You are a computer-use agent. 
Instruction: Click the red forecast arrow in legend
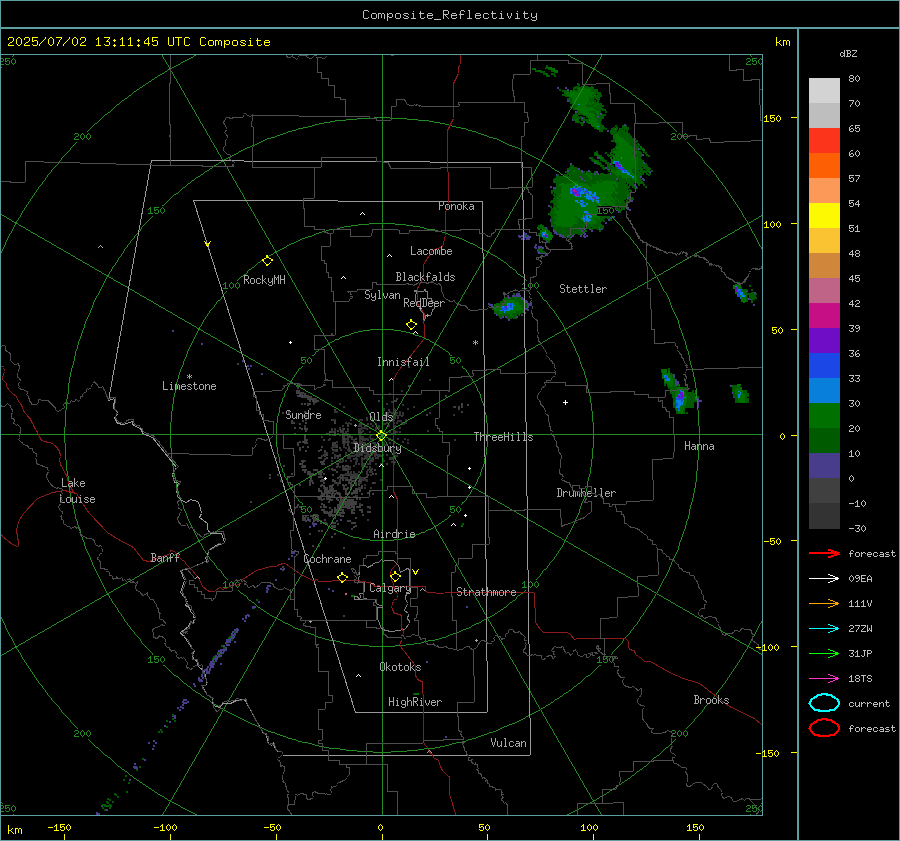tap(825, 553)
